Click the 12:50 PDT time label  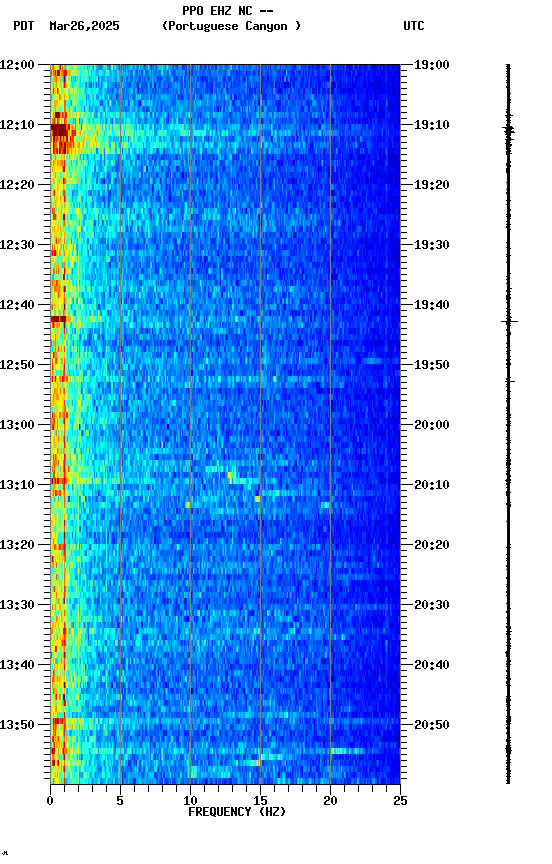pyautogui.click(x=17, y=365)
